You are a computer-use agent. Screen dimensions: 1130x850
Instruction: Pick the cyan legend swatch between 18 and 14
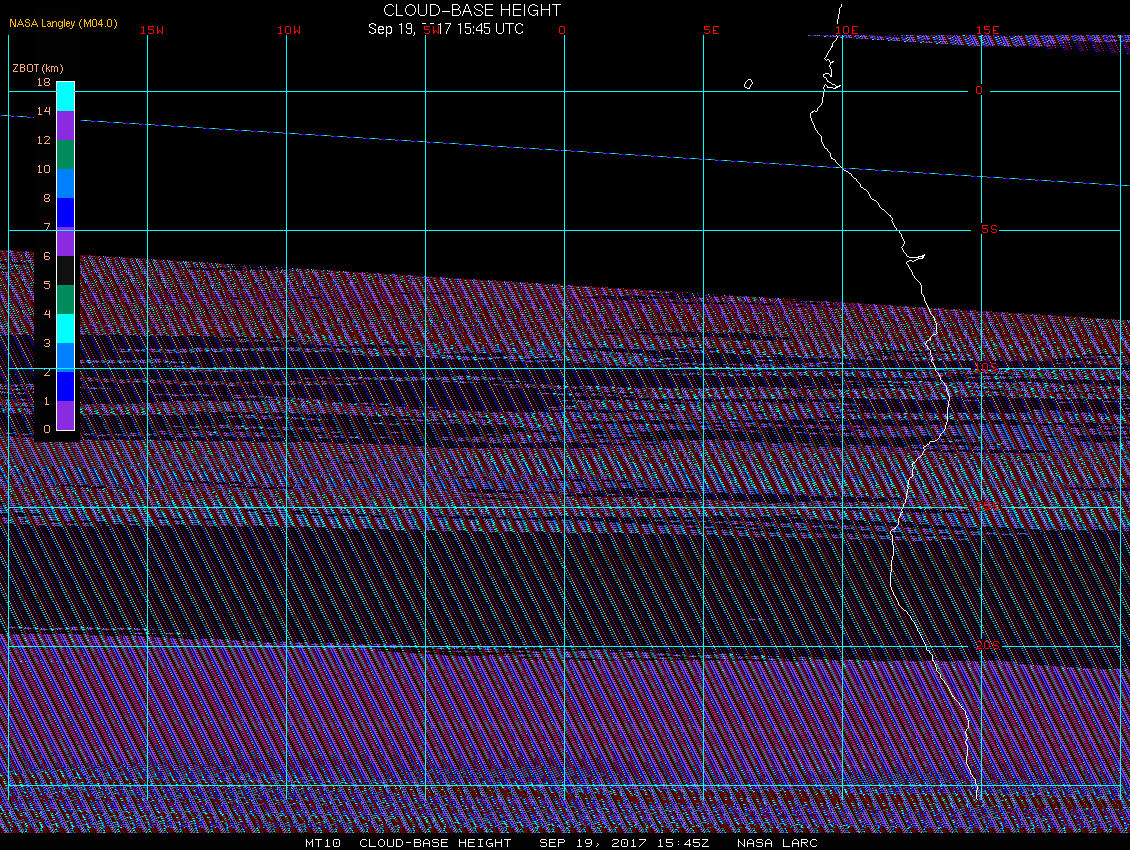point(66,97)
